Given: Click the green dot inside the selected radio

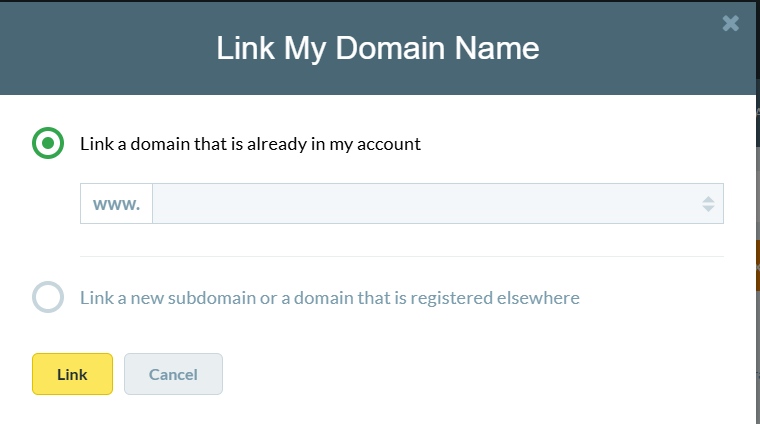Looking at the screenshot, I should click(48, 143).
